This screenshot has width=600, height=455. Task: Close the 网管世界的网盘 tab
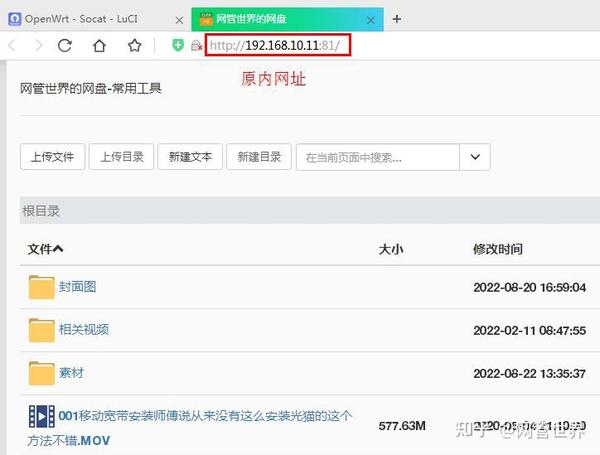pos(370,20)
